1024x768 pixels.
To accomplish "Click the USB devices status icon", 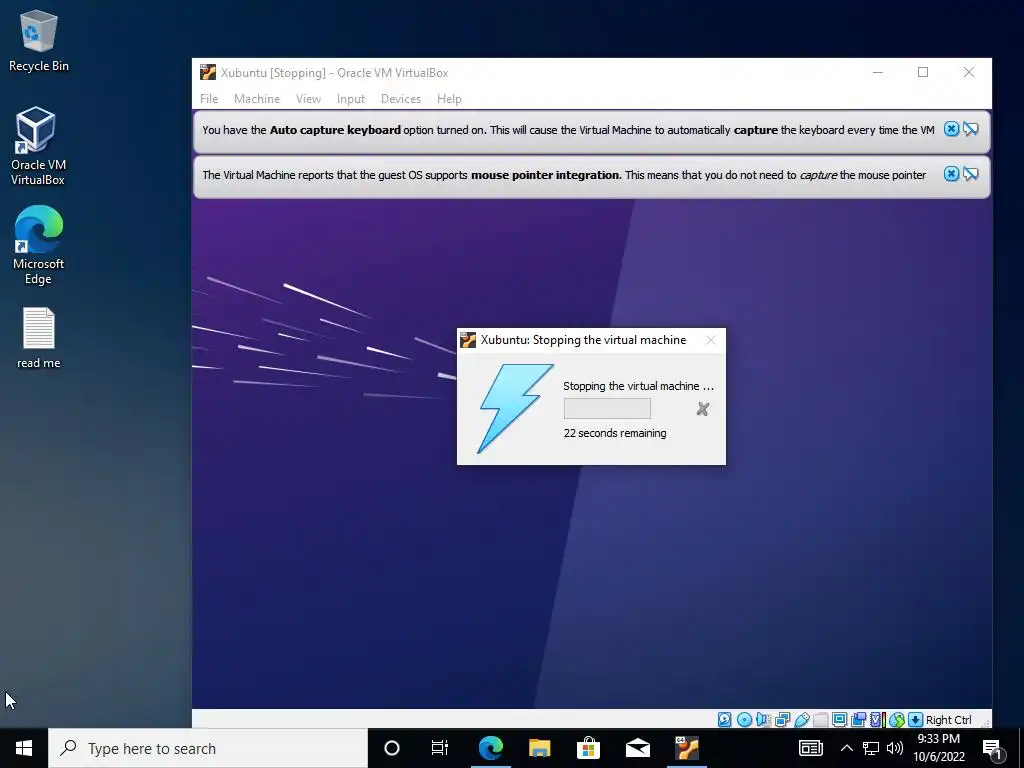I will (802, 720).
